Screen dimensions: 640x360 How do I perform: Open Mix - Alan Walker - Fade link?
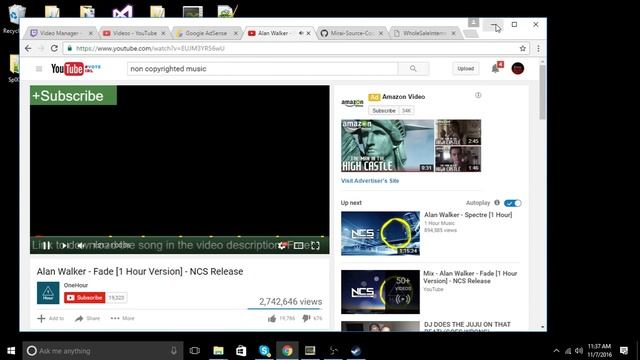(470, 277)
